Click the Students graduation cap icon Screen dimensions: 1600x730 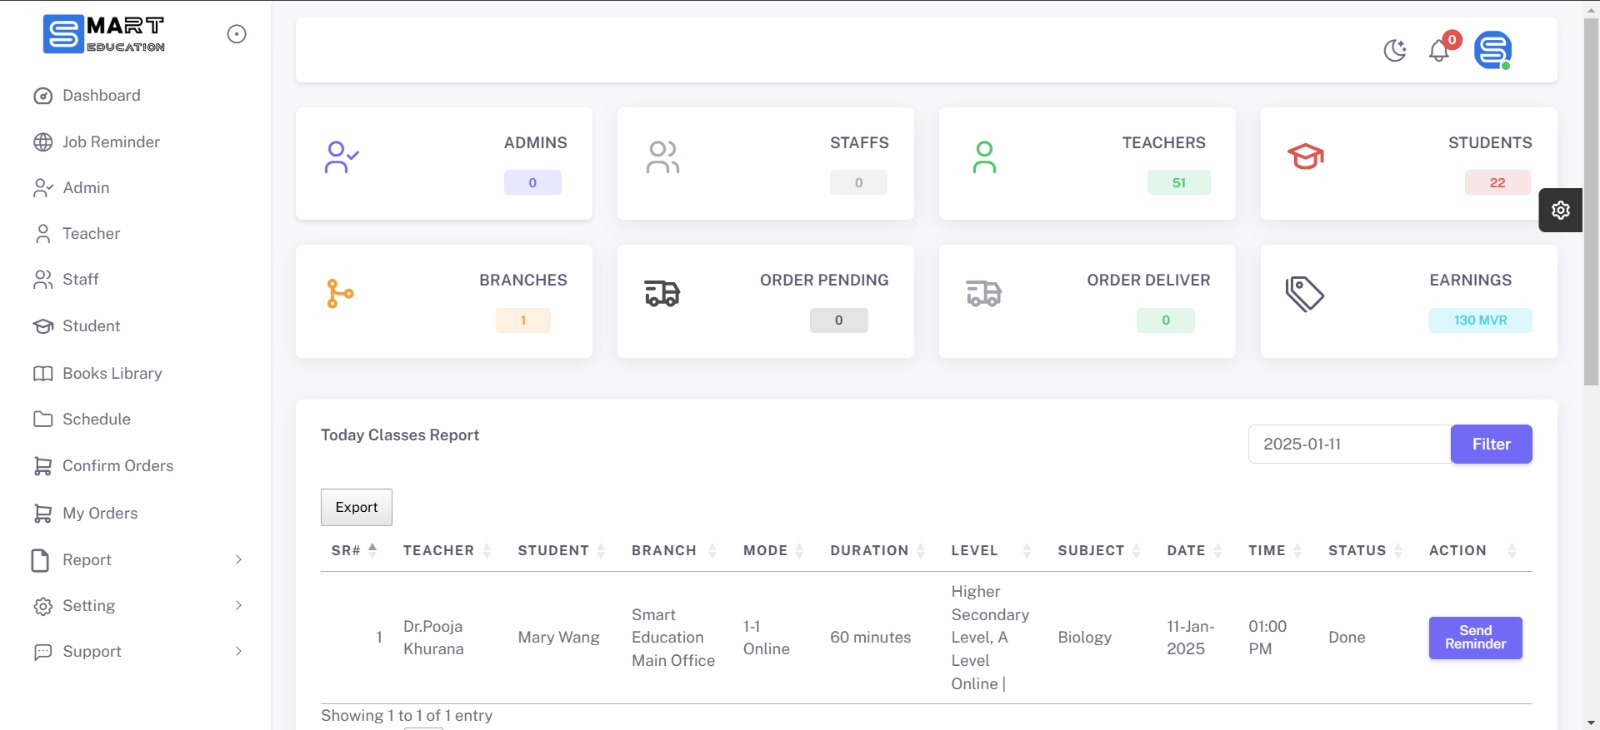1305,157
